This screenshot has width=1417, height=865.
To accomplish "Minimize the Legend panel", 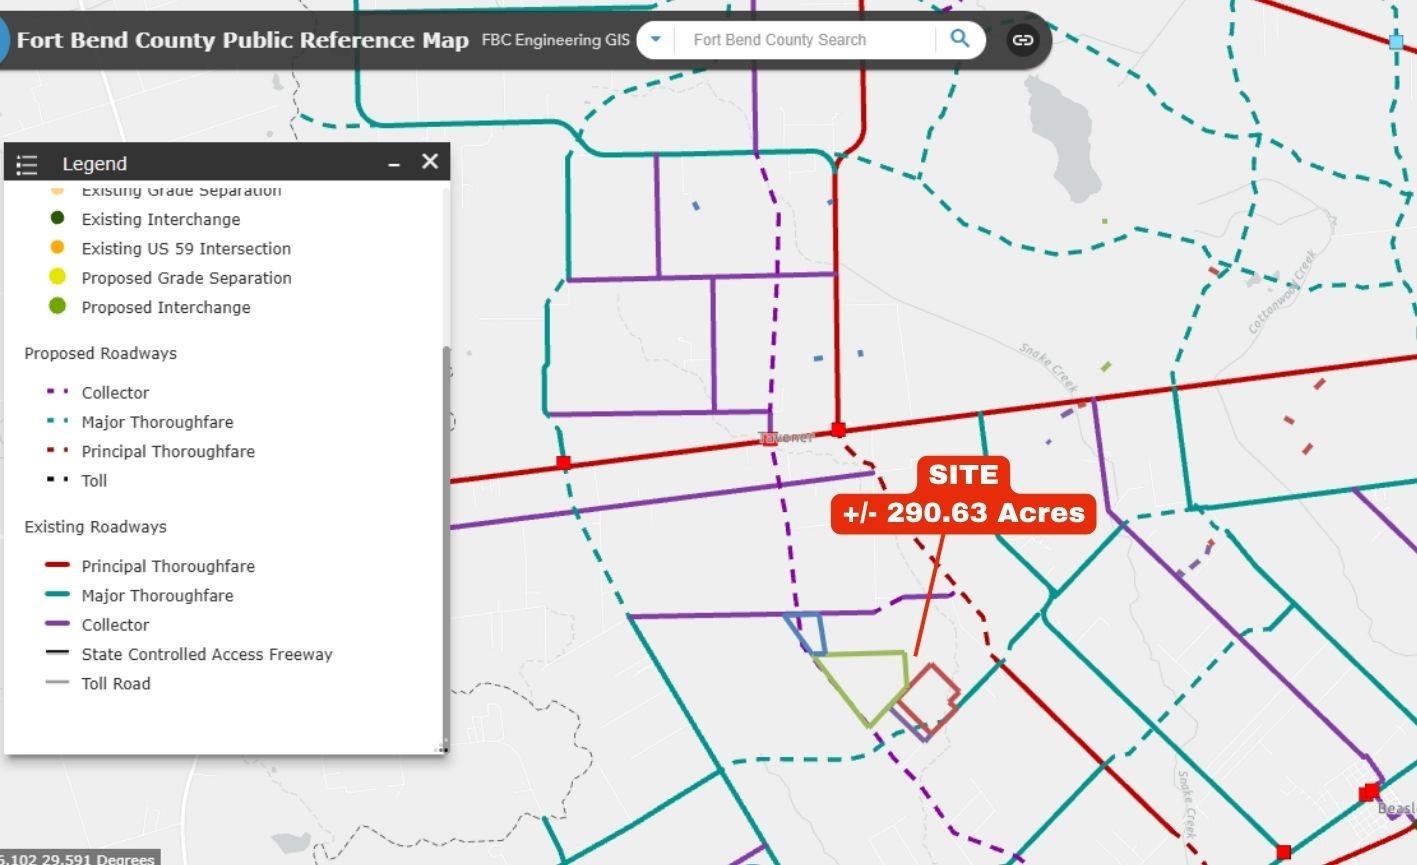I will [394, 163].
